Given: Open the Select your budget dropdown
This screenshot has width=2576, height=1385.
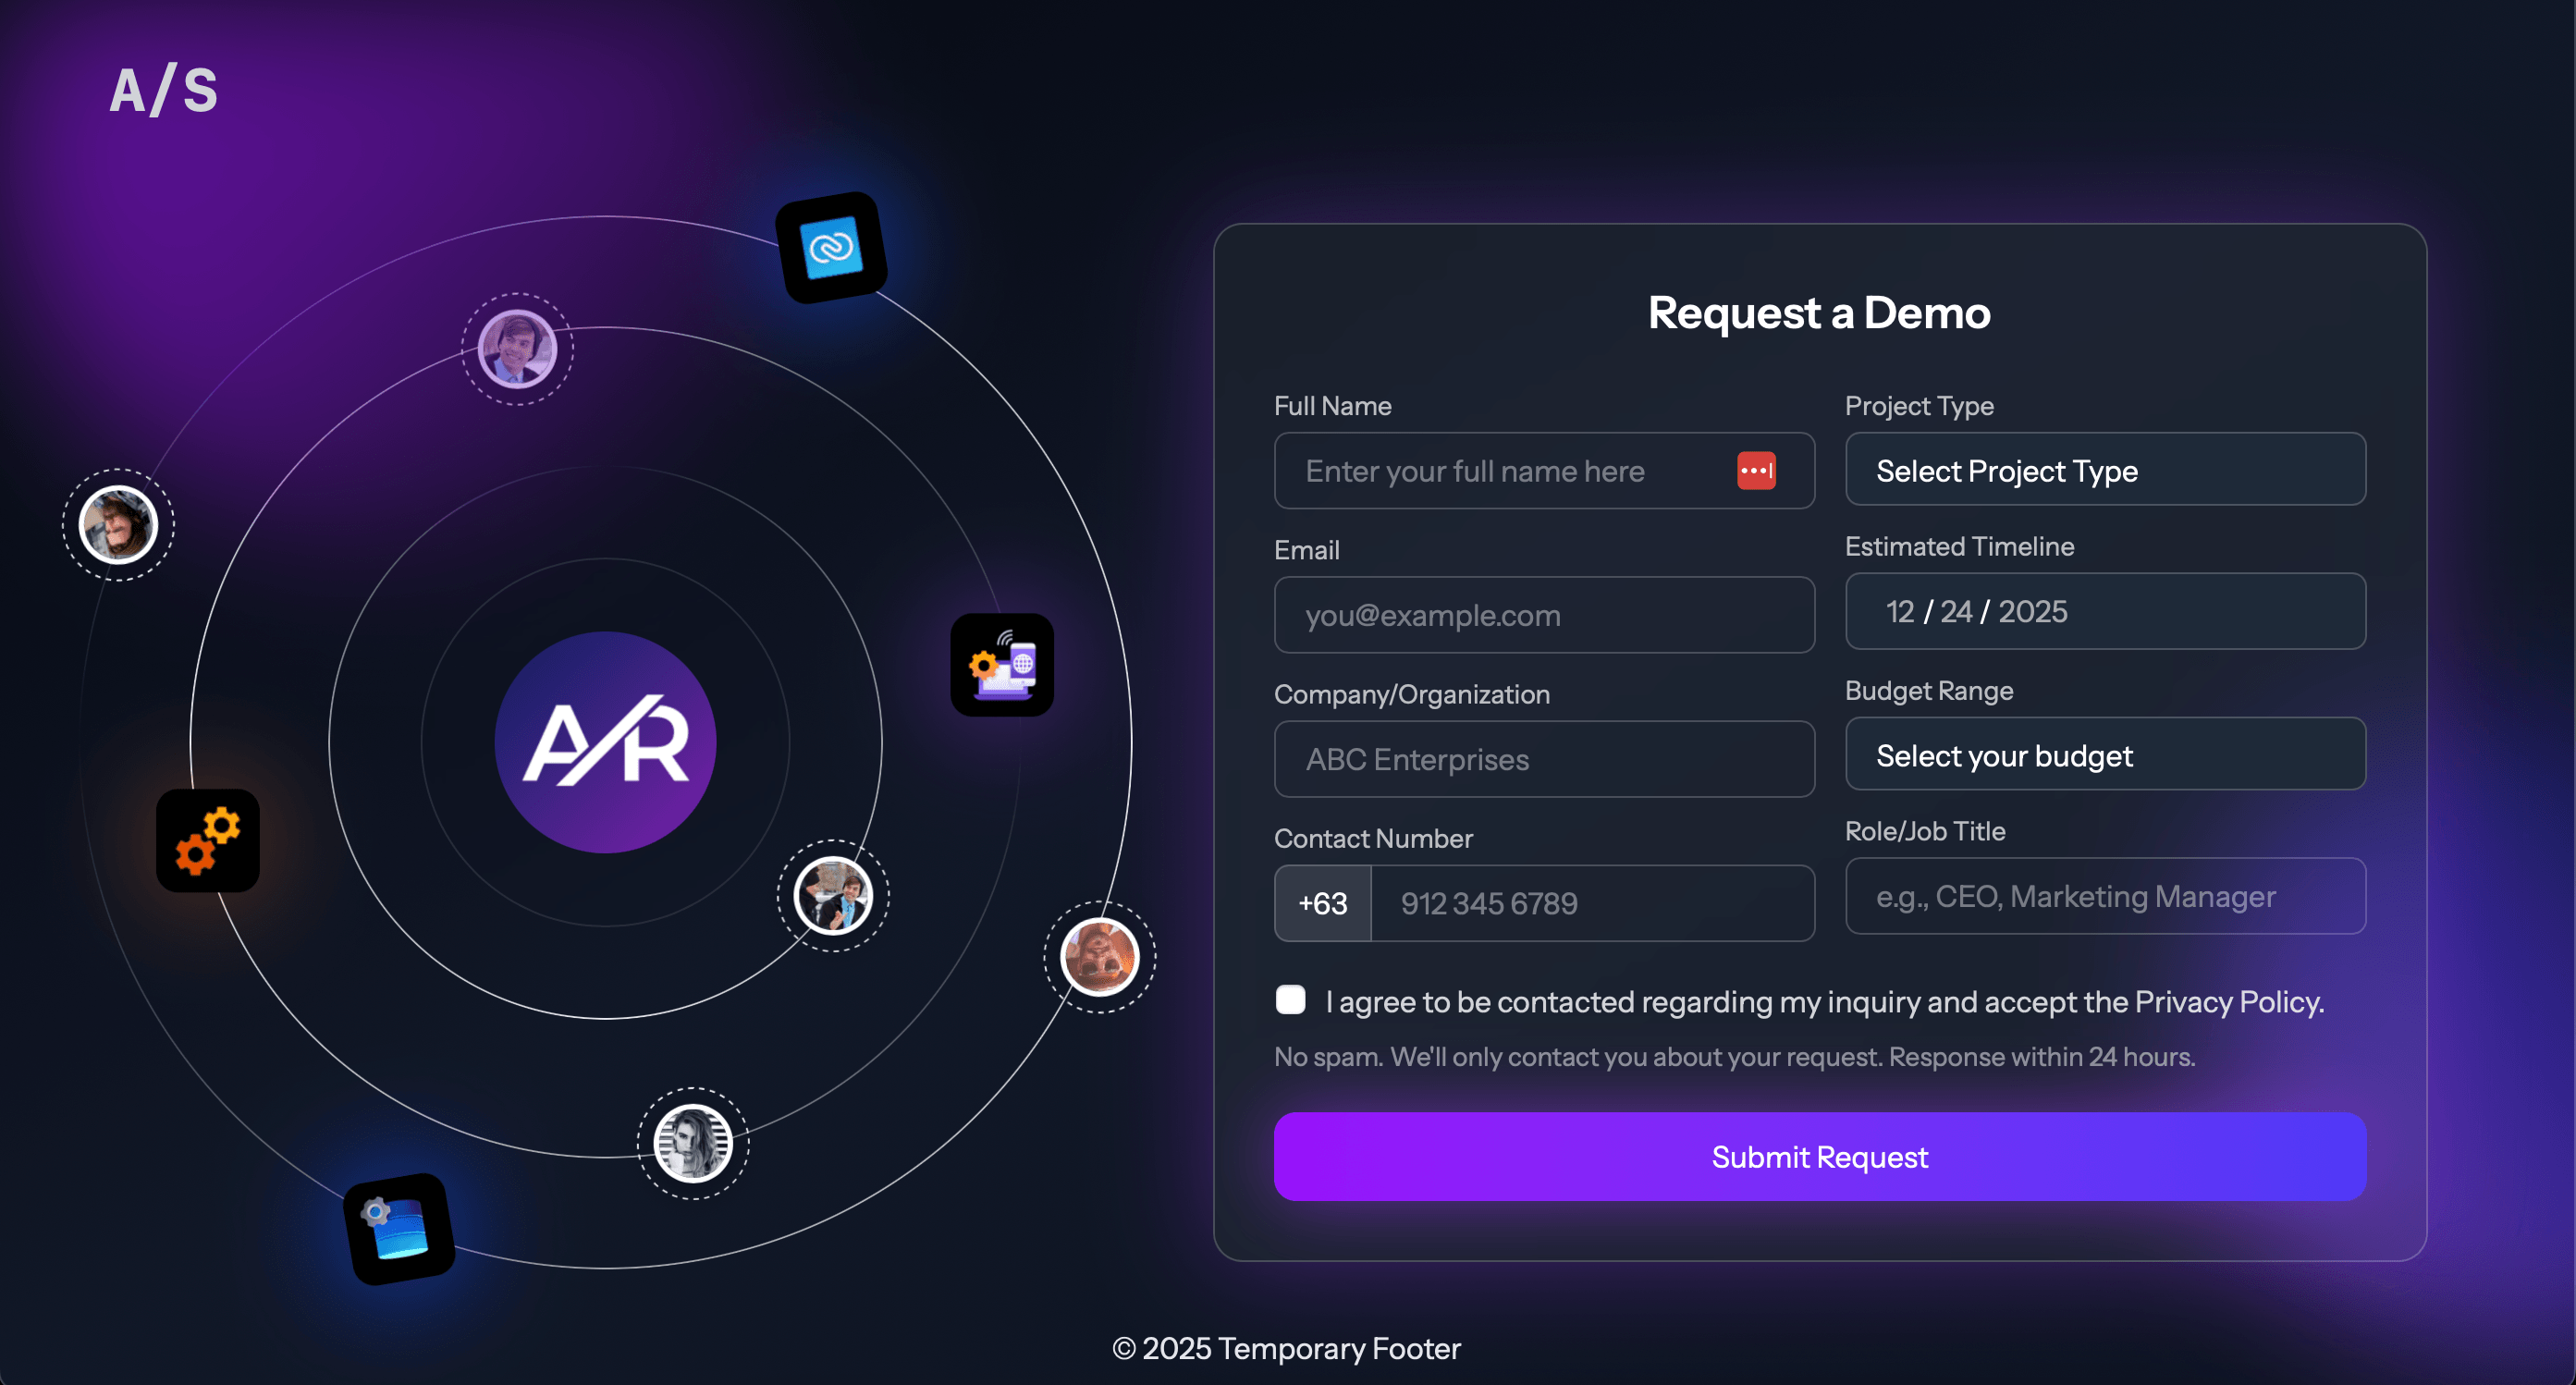Looking at the screenshot, I should [x=2105, y=755].
